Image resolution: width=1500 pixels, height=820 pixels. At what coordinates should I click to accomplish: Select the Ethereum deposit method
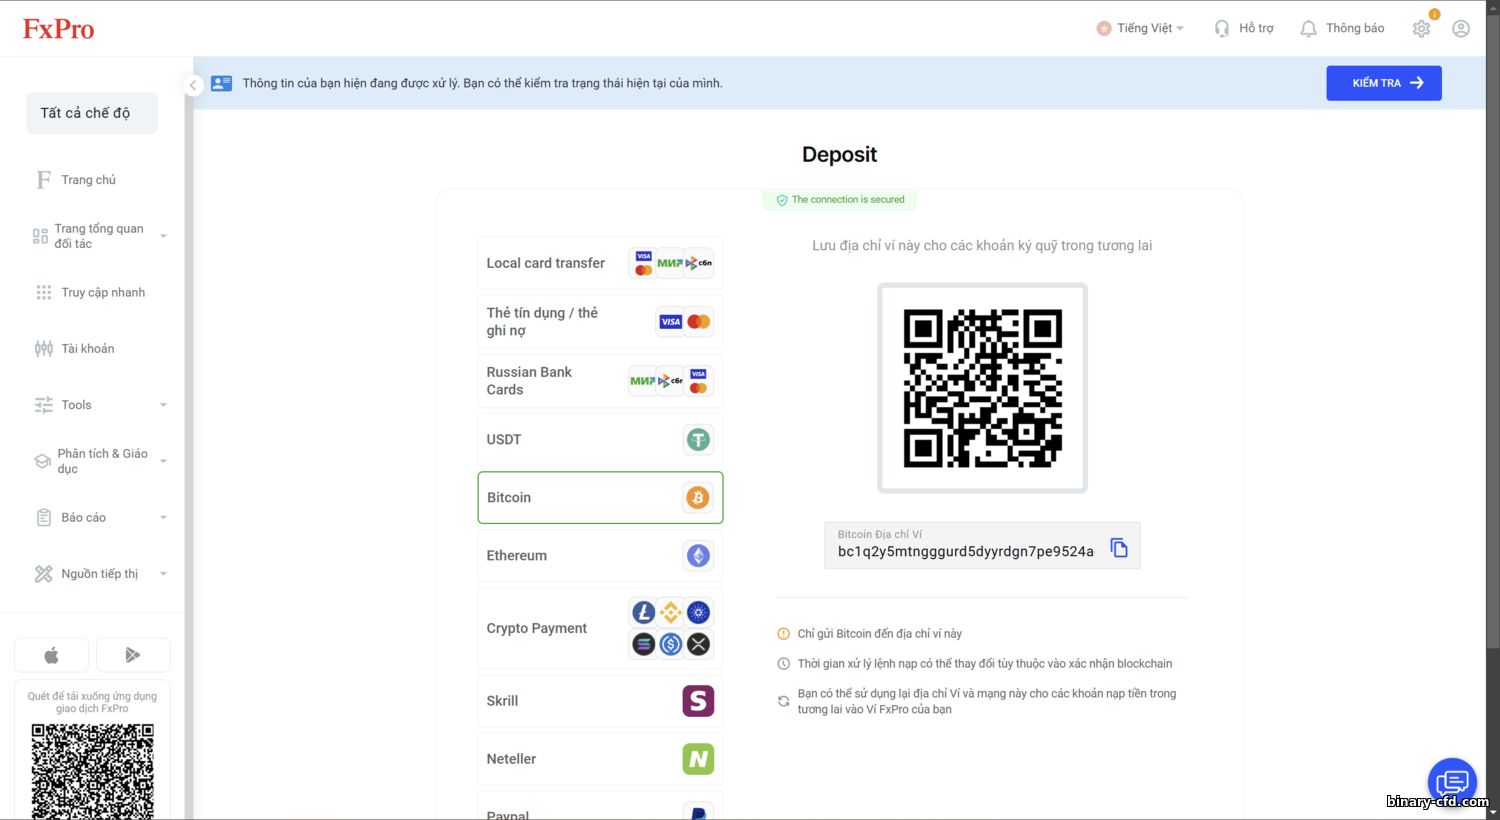pyautogui.click(x=600, y=555)
